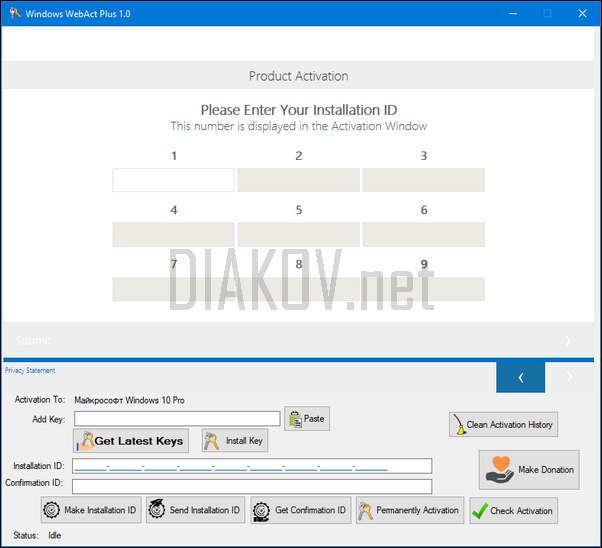
Task: Click the forward chevron next to back button
Action: click(569, 377)
